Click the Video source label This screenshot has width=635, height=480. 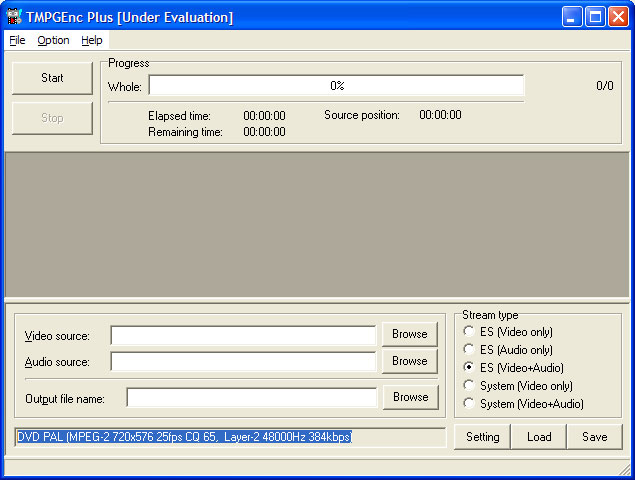click(57, 336)
